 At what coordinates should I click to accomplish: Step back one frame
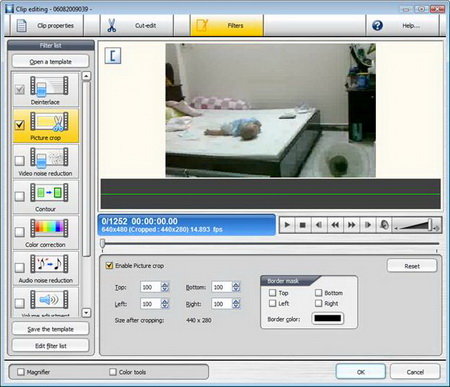pyautogui.click(x=319, y=225)
